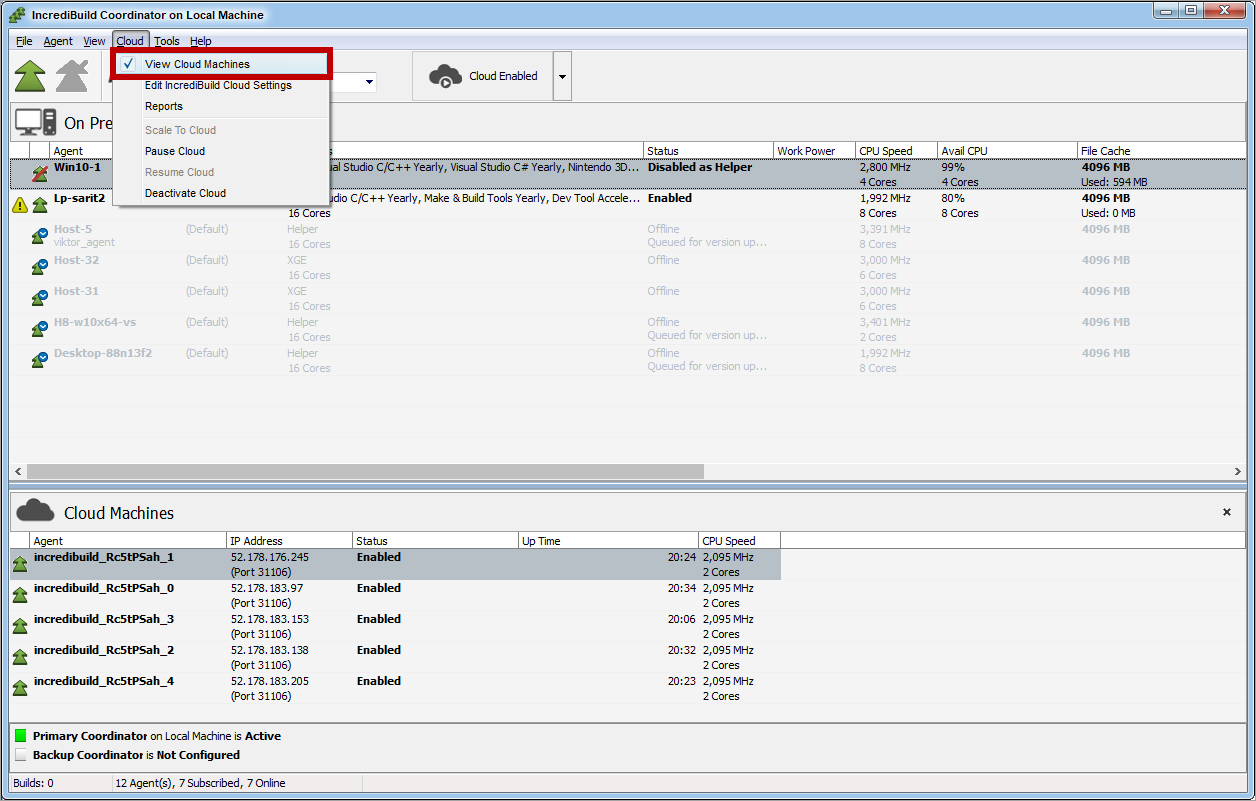Select the Desktop-88n13f2 agent name
This screenshot has width=1256, height=801.
103,353
